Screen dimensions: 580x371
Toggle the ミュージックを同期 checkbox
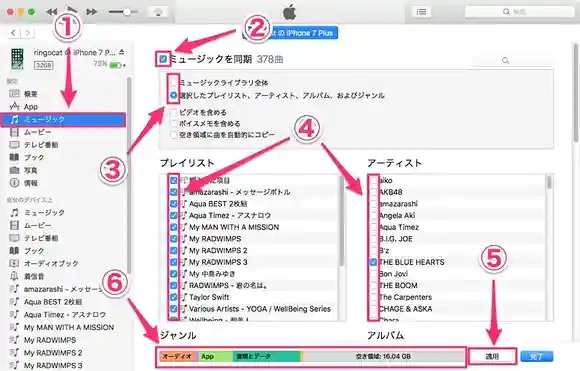click(x=163, y=59)
